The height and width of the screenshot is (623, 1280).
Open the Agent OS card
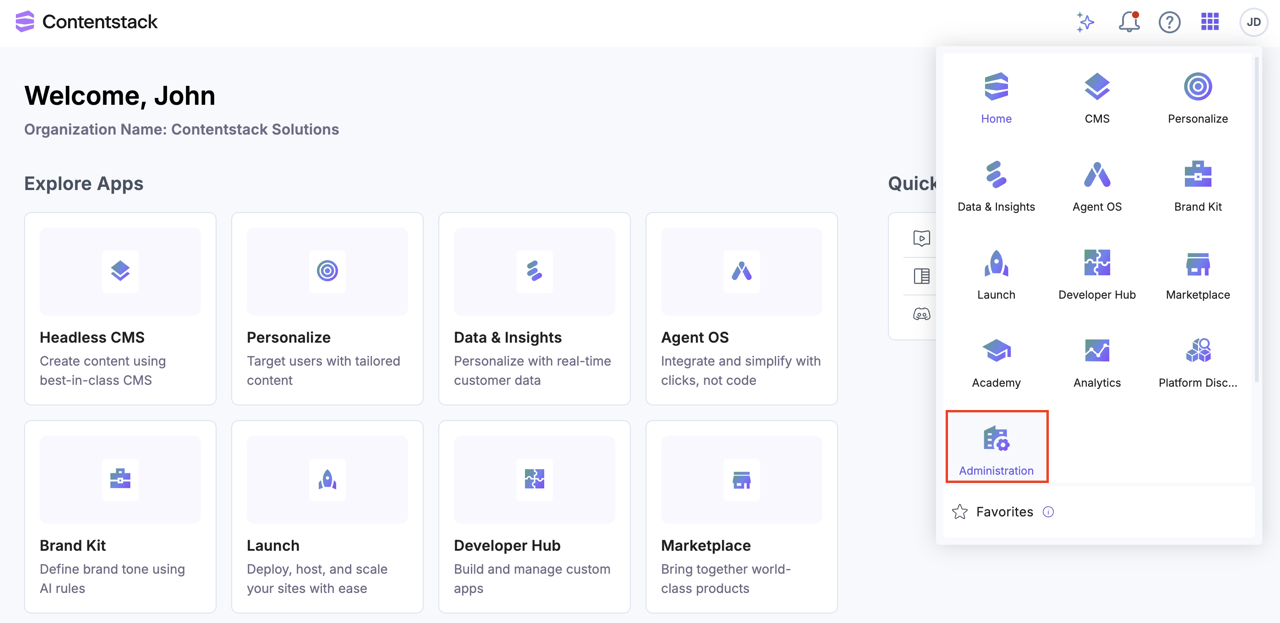pos(741,308)
